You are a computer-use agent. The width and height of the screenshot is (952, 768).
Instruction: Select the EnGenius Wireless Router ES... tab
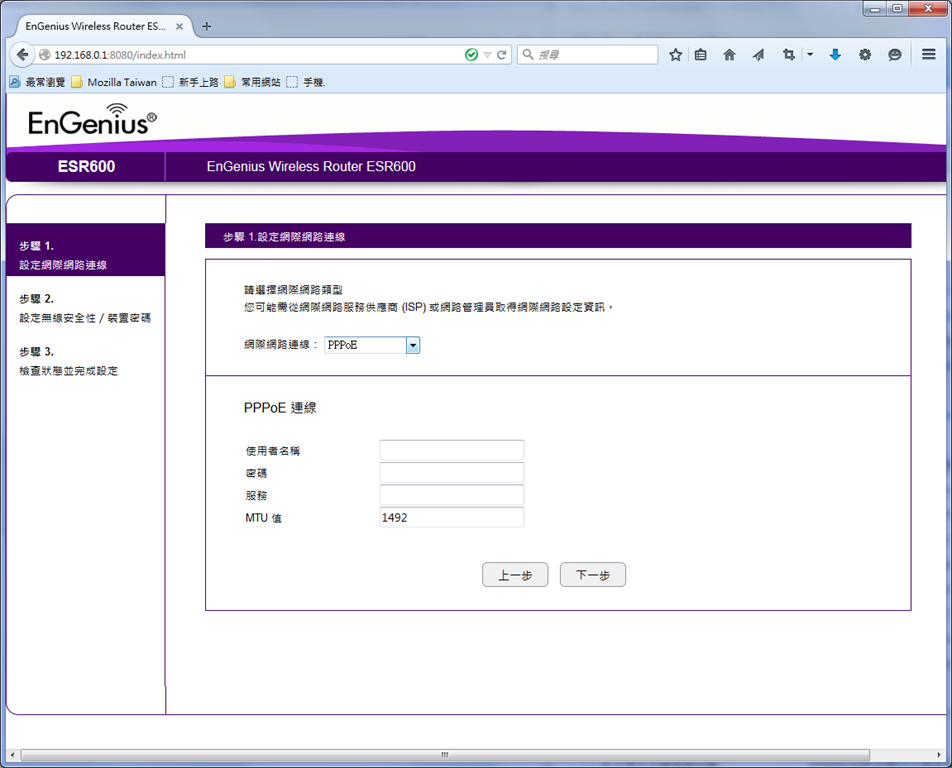[97, 26]
